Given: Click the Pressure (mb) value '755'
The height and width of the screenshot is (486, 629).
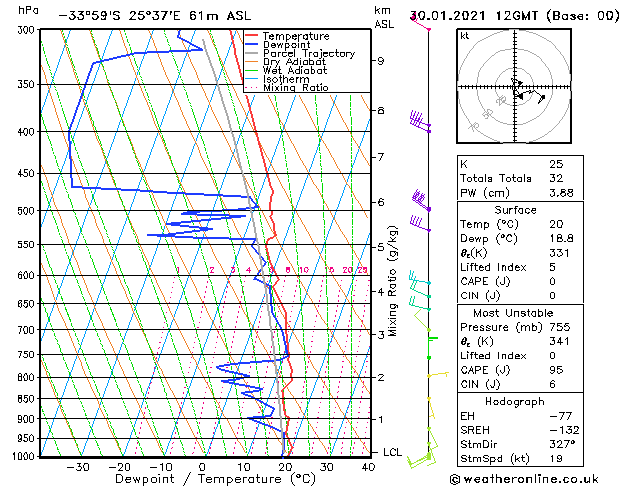Looking at the screenshot, I should [x=560, y=327].
